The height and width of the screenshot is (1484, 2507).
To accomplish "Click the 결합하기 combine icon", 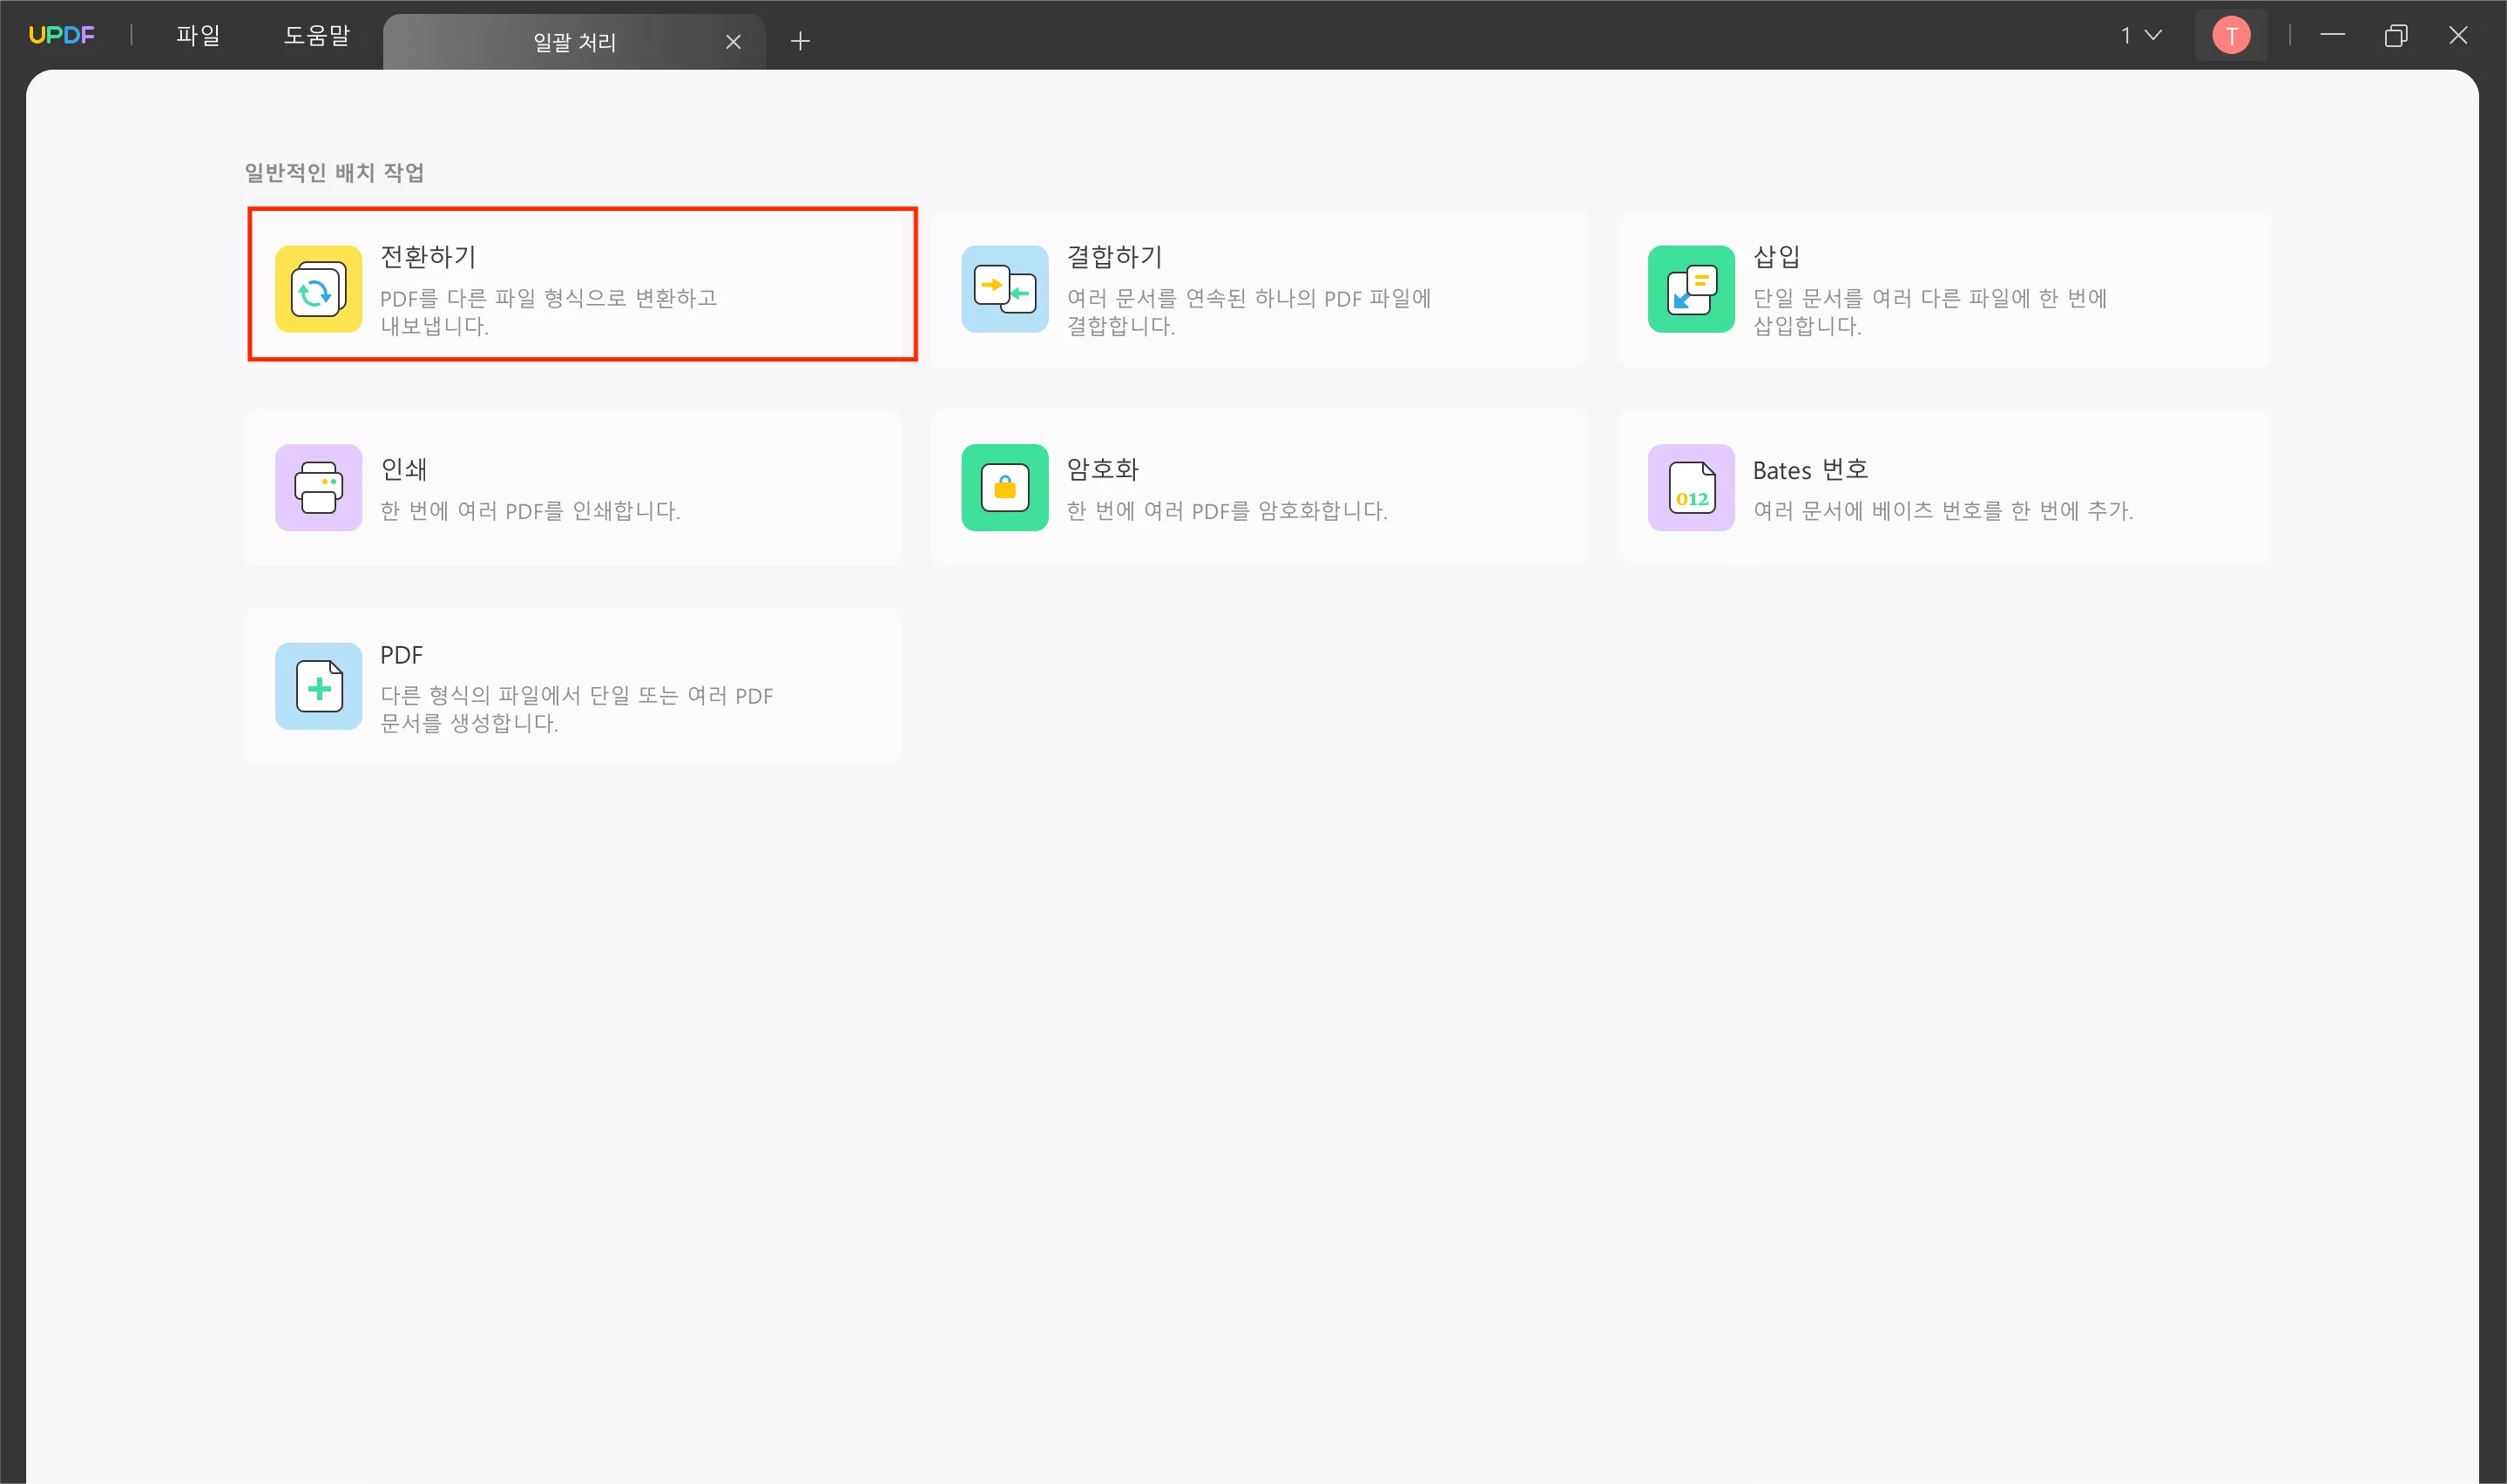I will [1004, 289].
